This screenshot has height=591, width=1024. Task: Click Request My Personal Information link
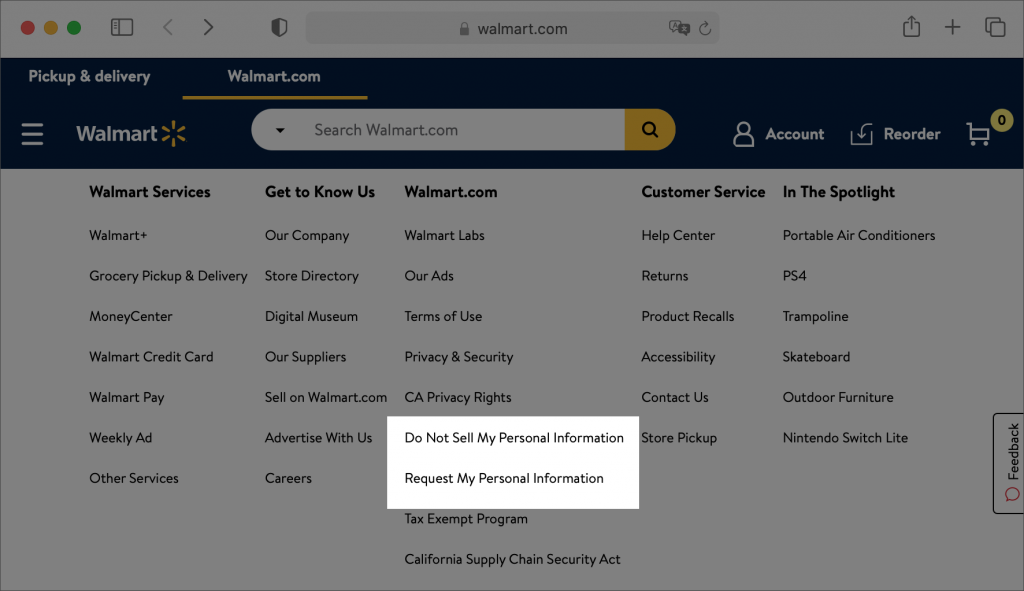(504, 478)
